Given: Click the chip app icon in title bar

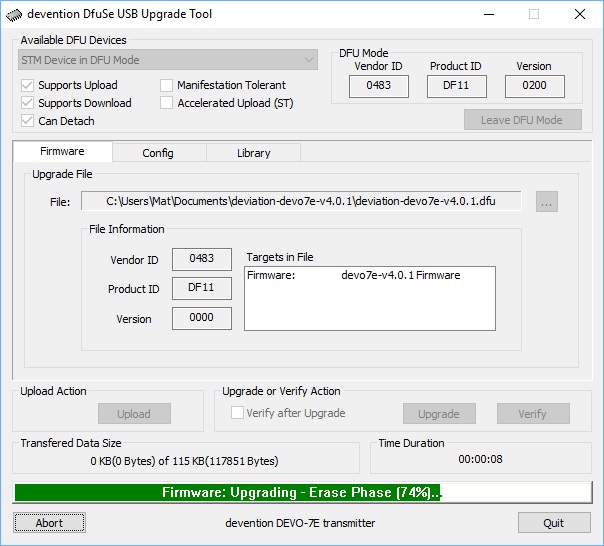Looking at the screenshot, I should [14, 15].
